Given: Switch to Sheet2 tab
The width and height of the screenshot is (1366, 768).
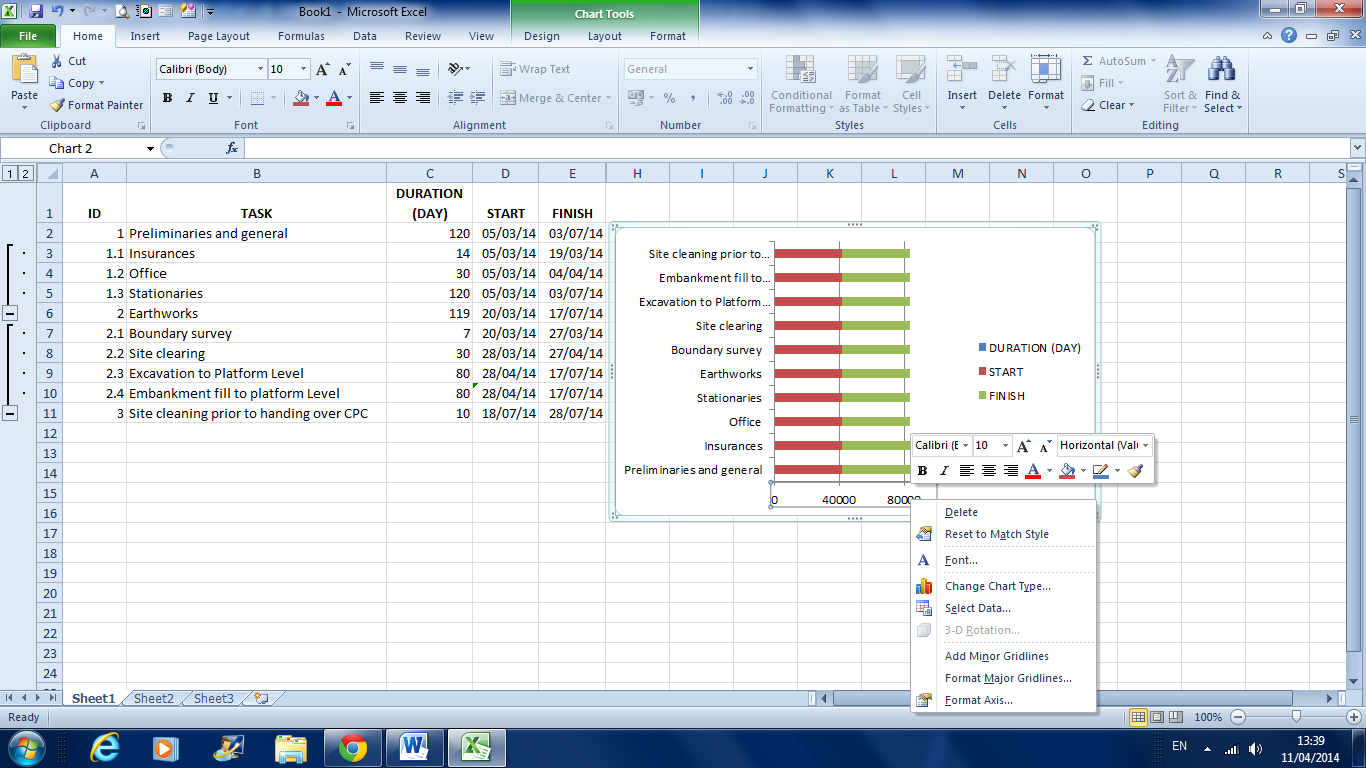Looking at the screenshot, I should (154, 699).
